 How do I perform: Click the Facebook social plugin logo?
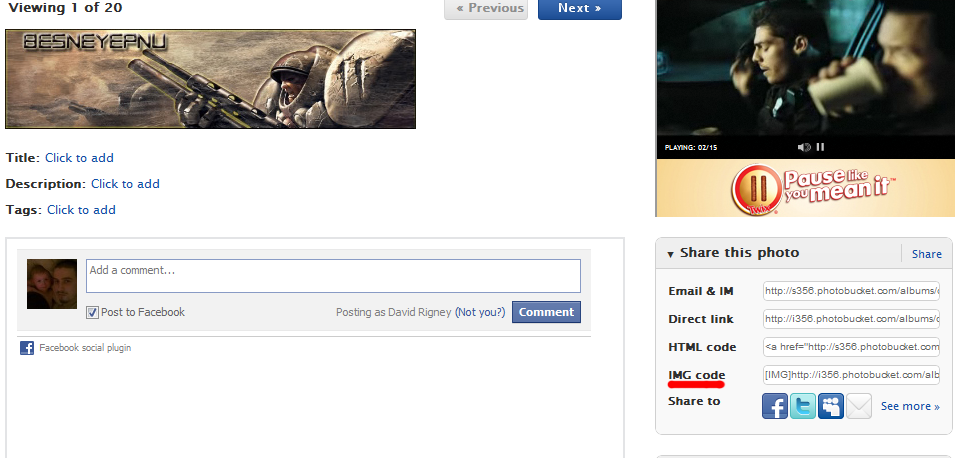[x=27, y=348]
